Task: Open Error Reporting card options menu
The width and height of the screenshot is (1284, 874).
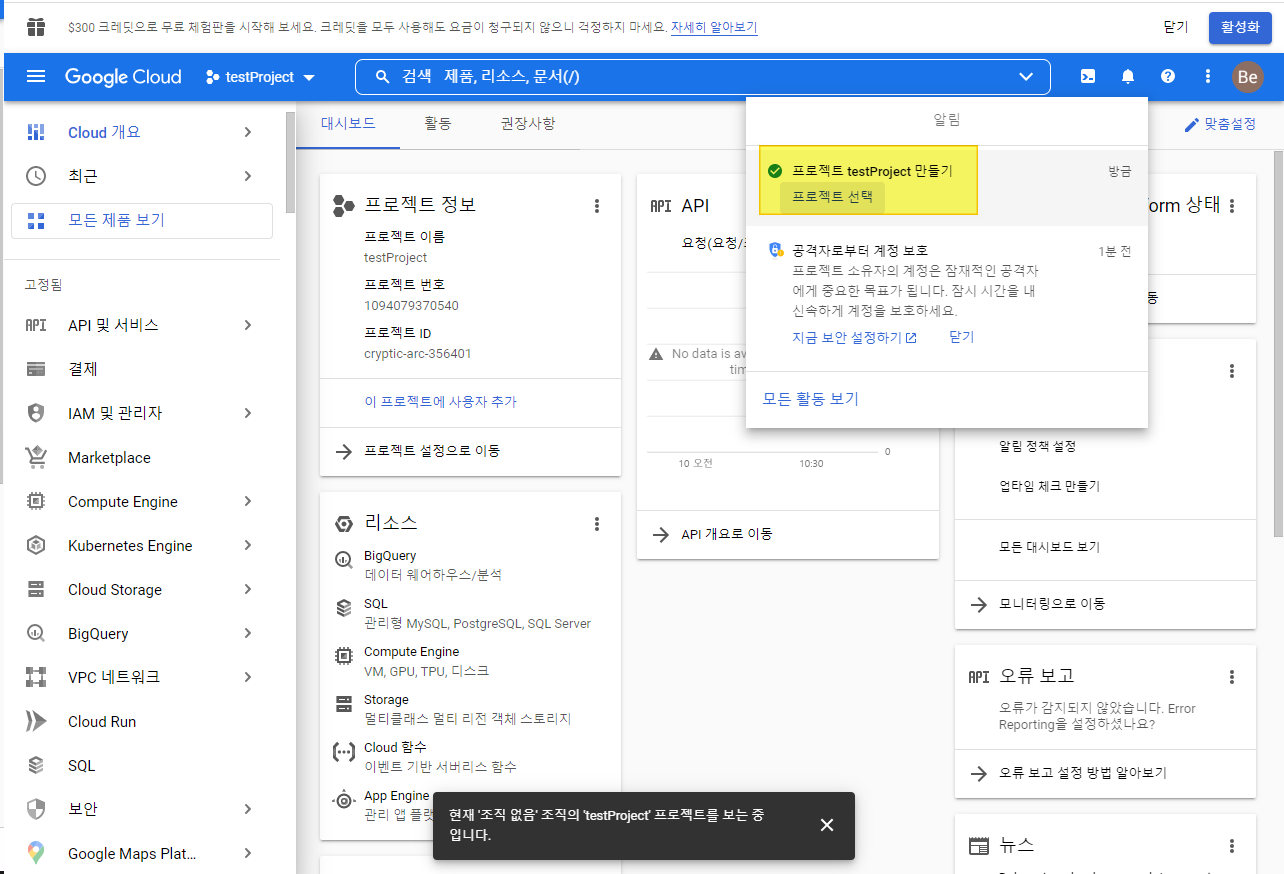Action: (x=1232, y=677)
